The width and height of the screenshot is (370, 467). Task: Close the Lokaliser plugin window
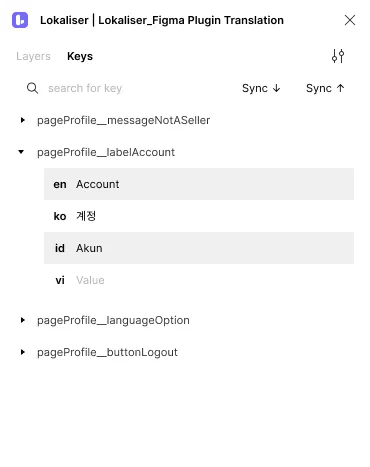tap(350, 20)
